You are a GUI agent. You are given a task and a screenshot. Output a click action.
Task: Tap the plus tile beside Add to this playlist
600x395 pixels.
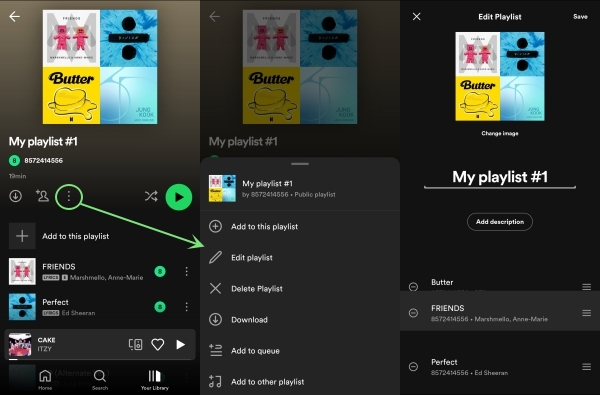pyautogui.click(x=22, y=236)
